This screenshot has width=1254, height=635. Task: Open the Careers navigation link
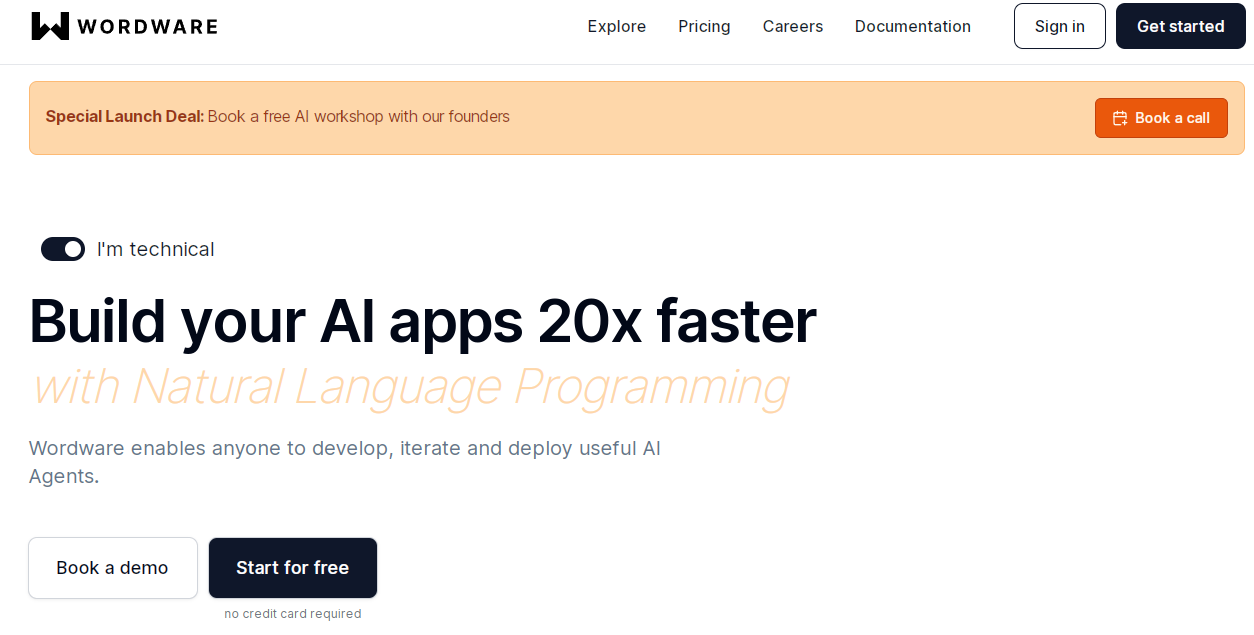(792, 26)
